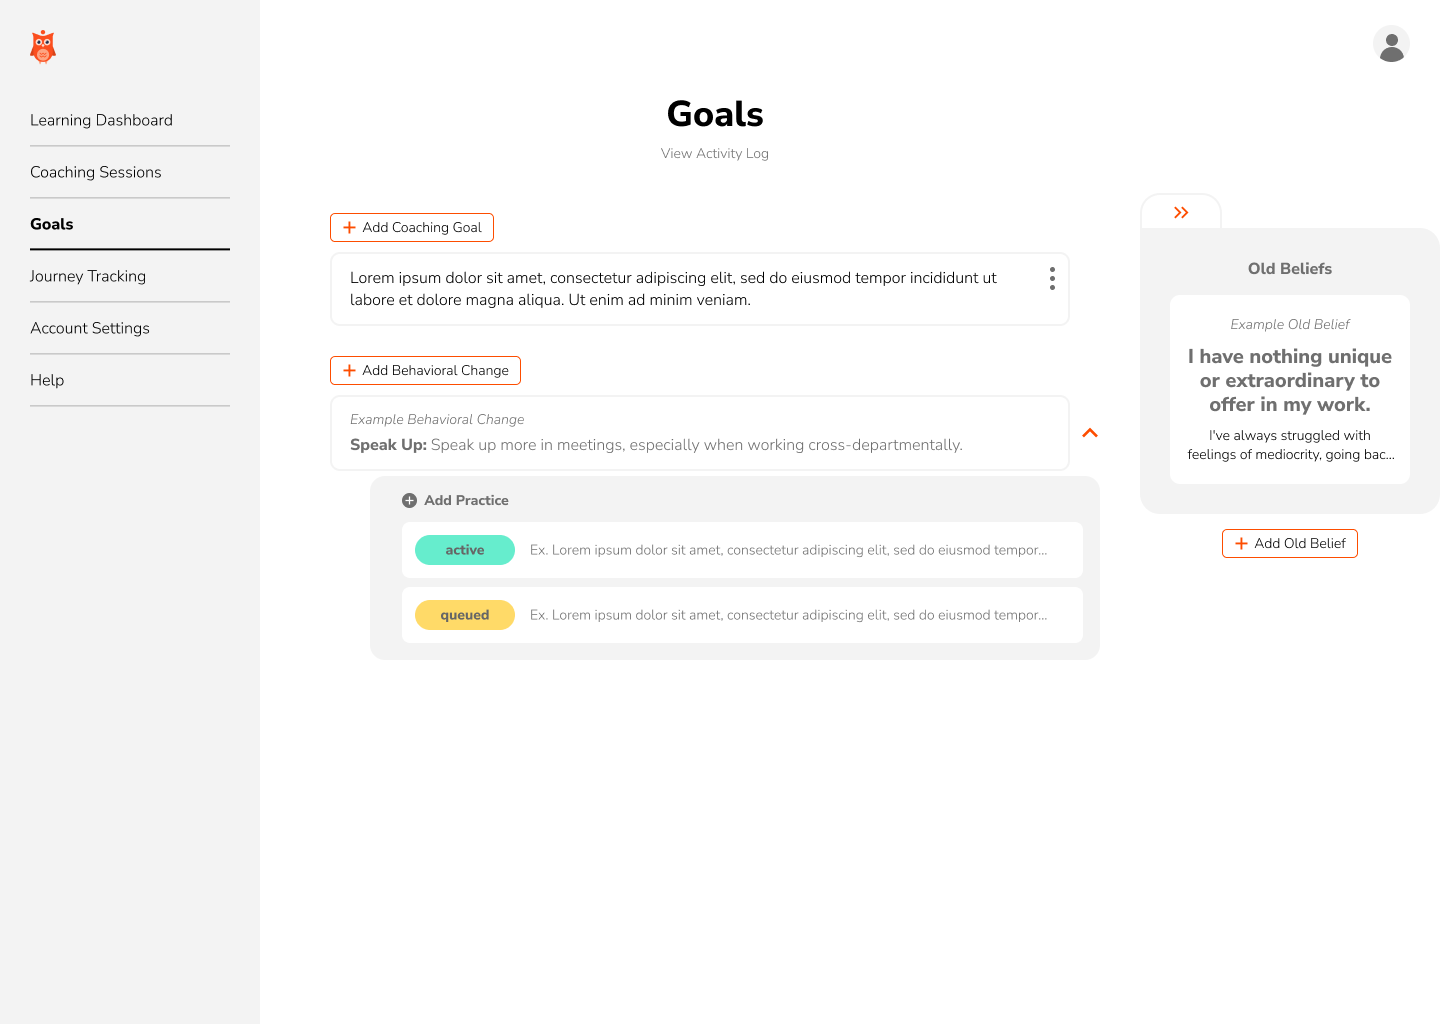Collapse the Old Beliefs panel with the double-arrow
The image size is (1440, 1024).
point(1182,212)
